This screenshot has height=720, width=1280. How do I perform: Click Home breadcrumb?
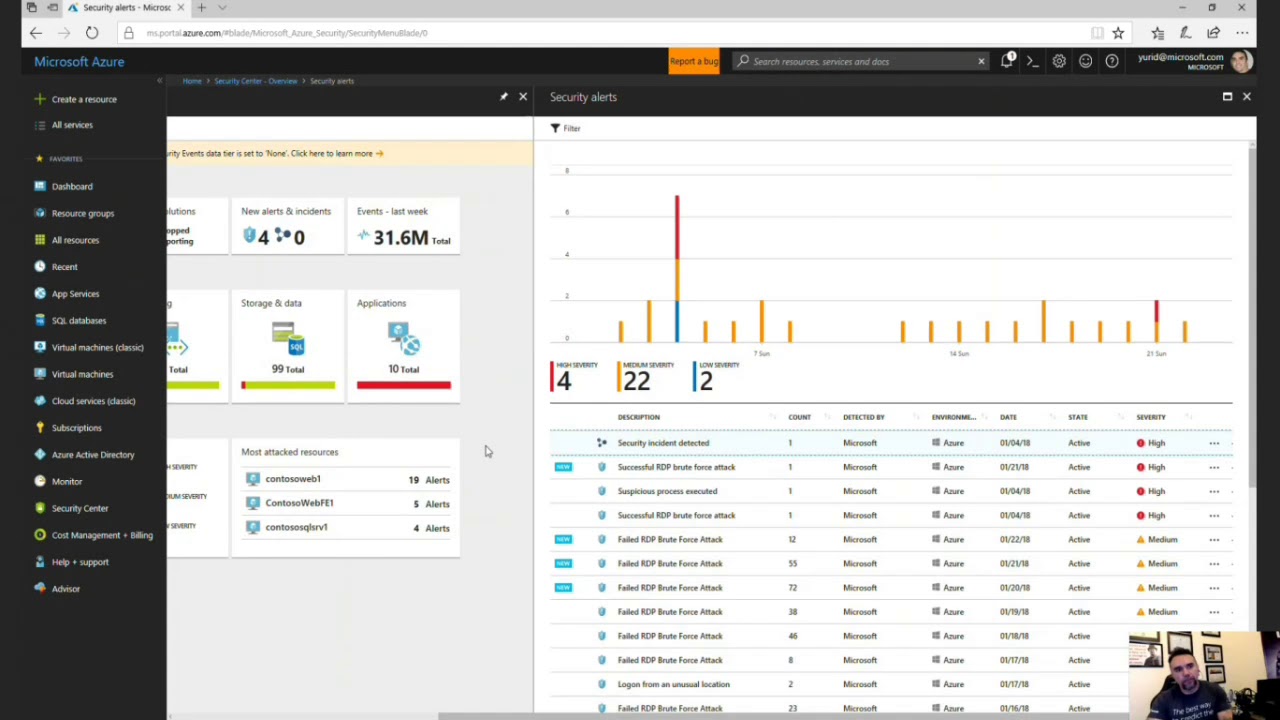[191, 81]
